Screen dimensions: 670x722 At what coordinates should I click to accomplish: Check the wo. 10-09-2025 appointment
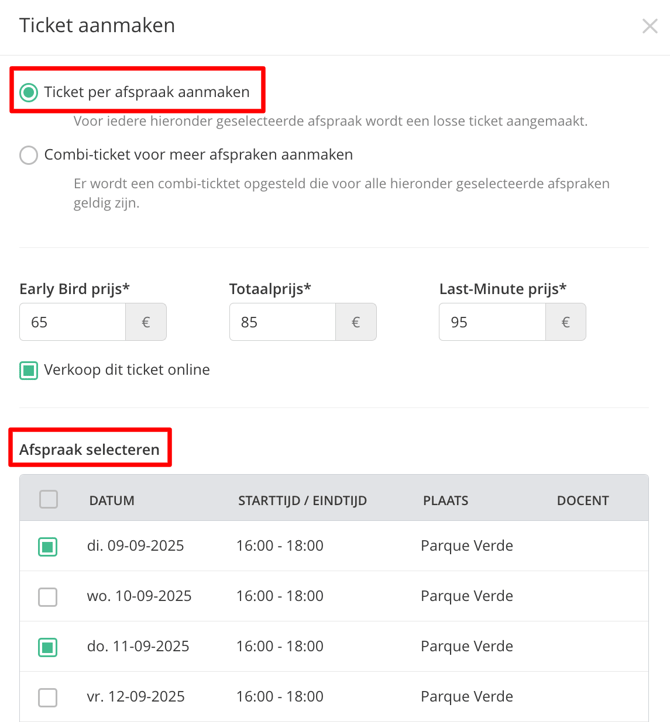pos(48,597)
